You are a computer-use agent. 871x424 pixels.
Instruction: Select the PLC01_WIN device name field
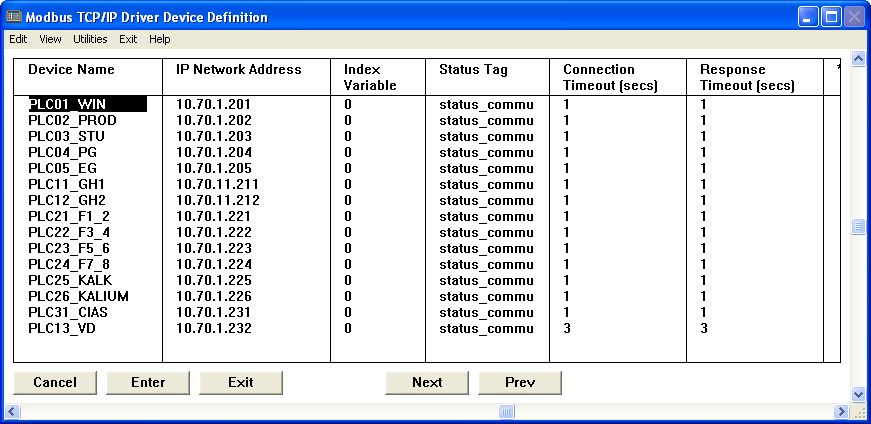point(87,104)
